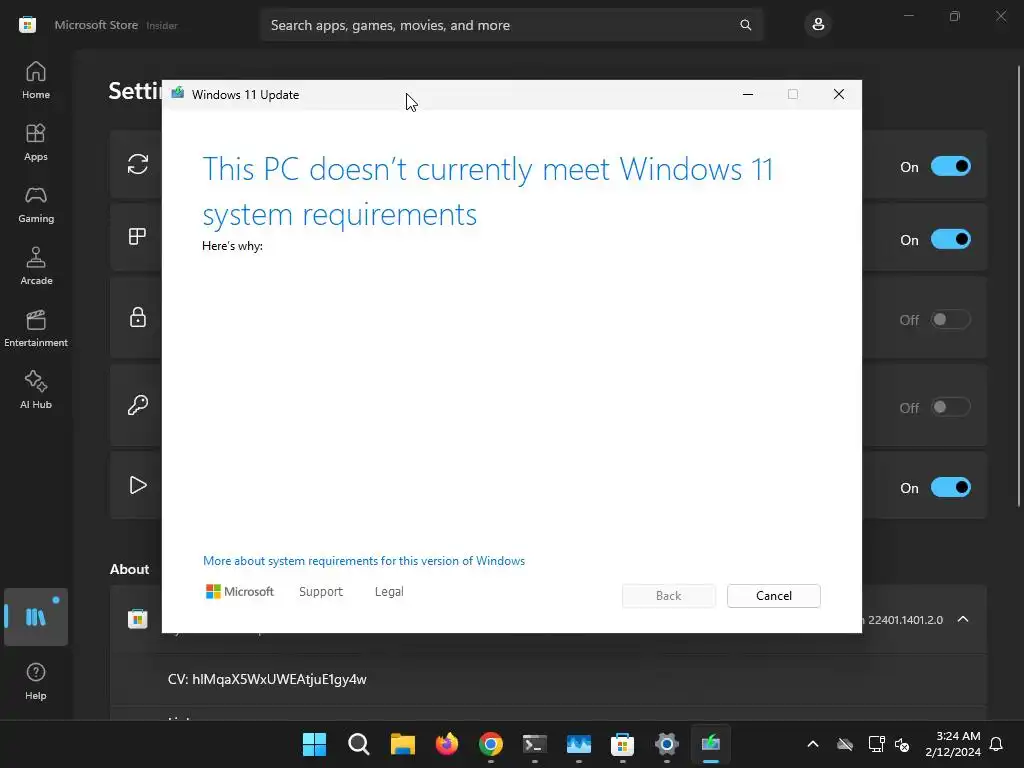Image resolution: width=1024 pixels, height=768 pixels.
Task: Click the Store app icon in About section
Action: point(138,618)
